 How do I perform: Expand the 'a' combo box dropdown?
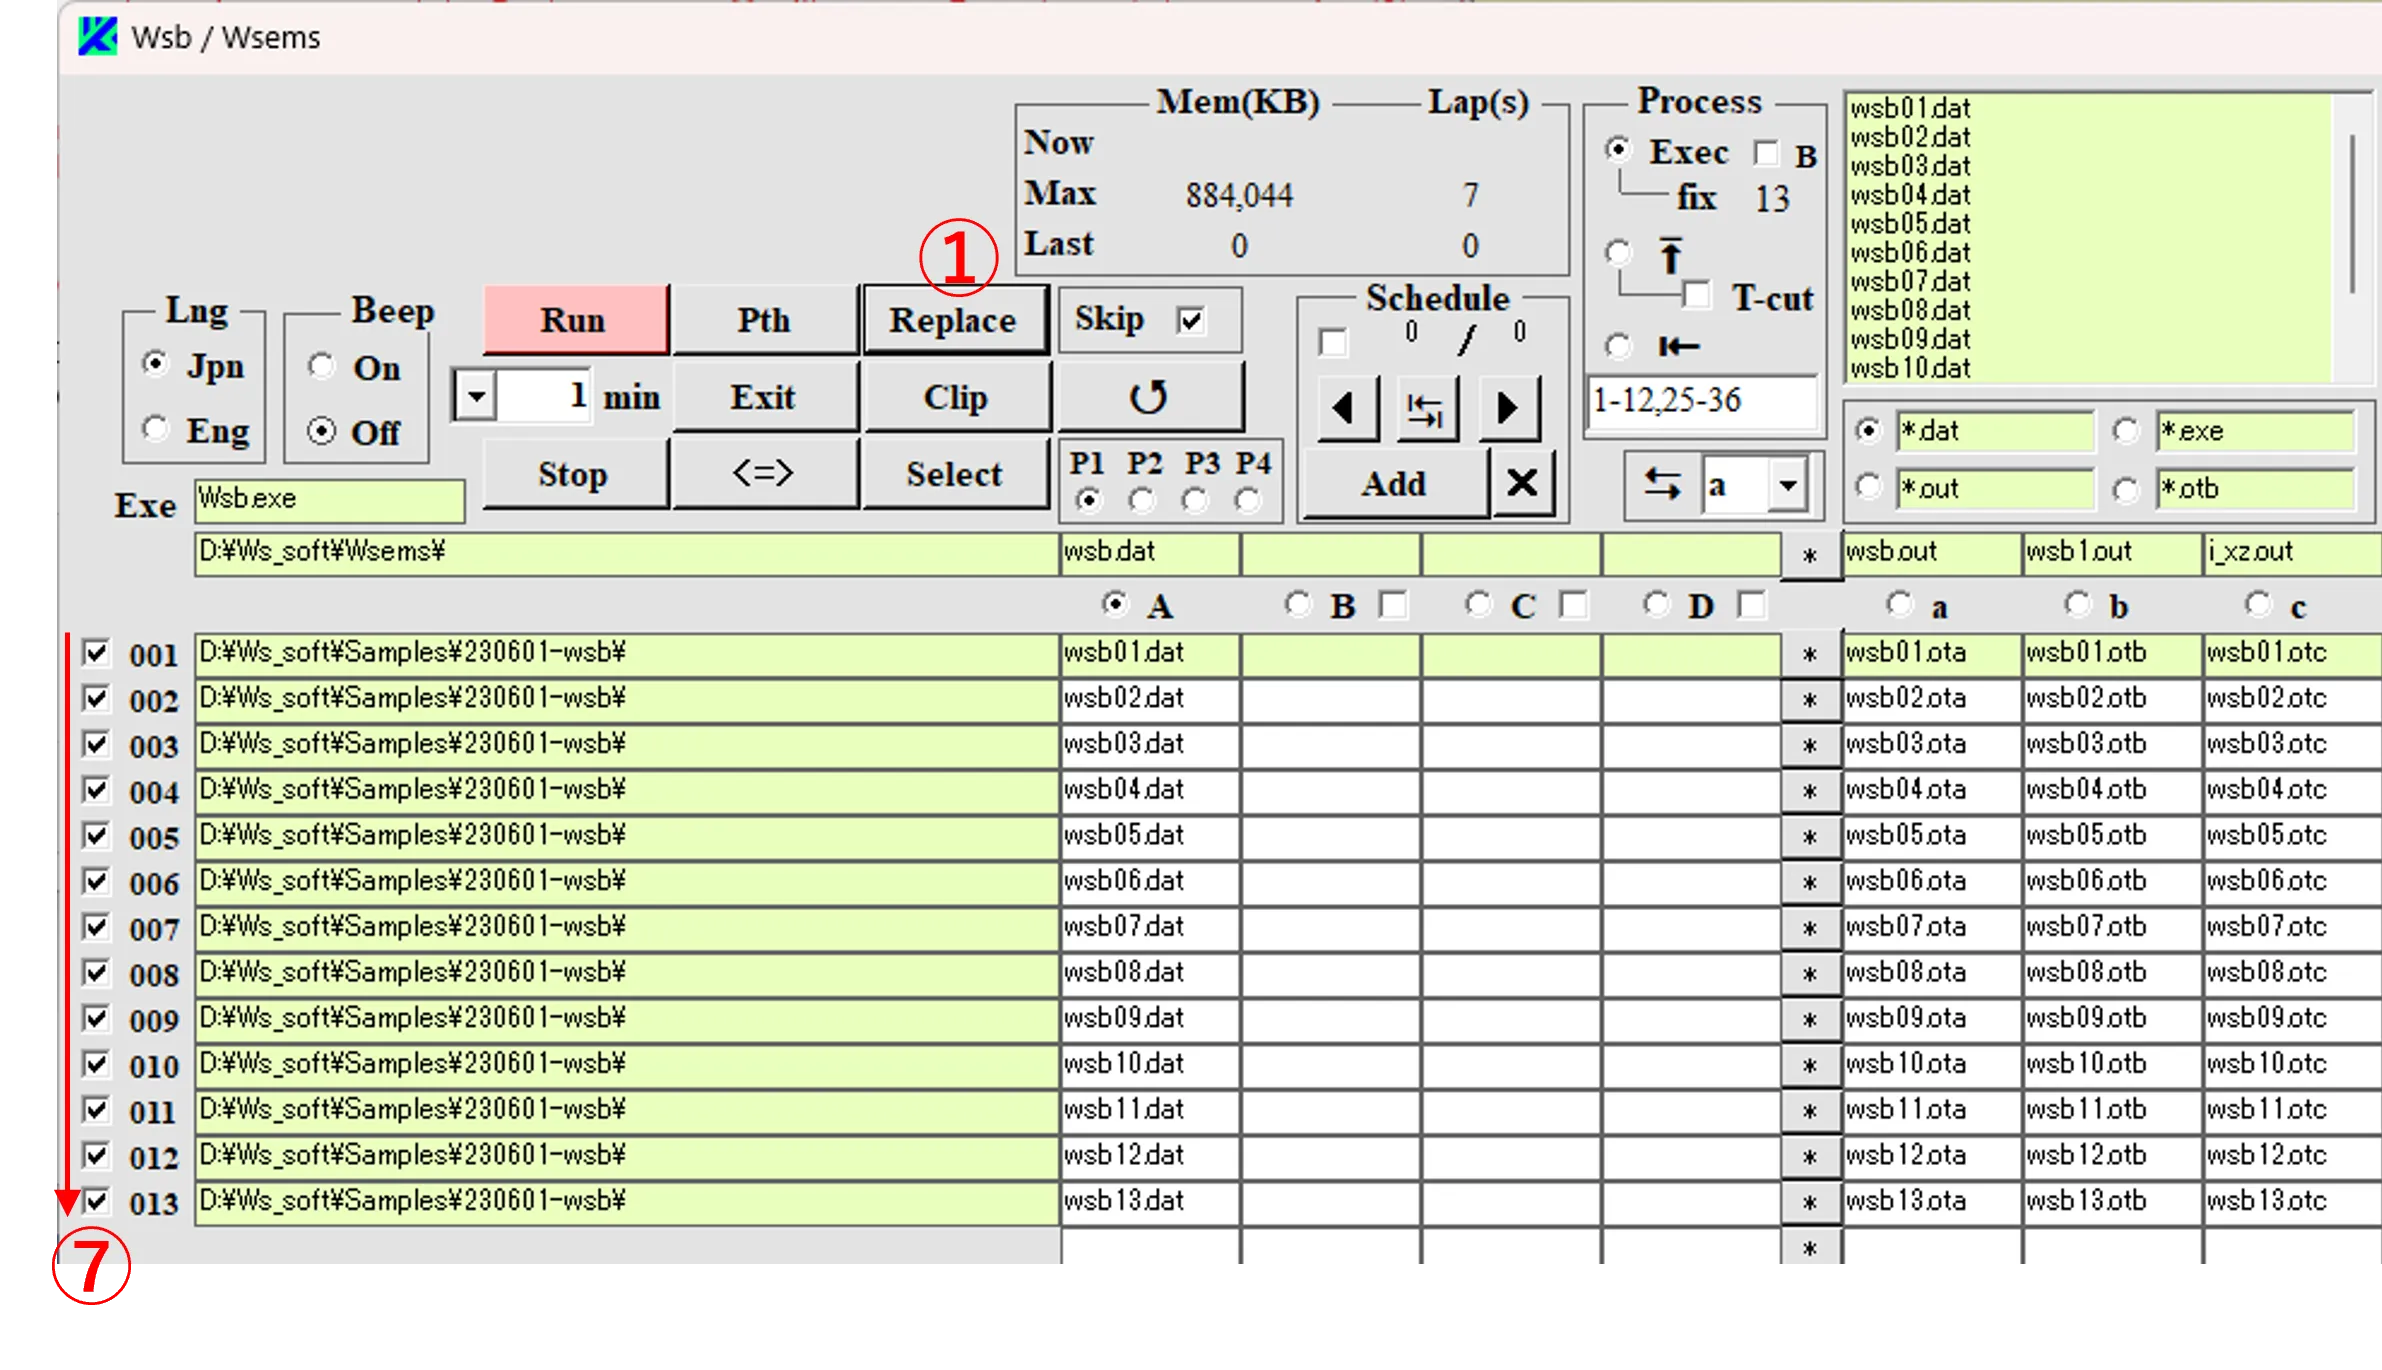click(1788, 486)
